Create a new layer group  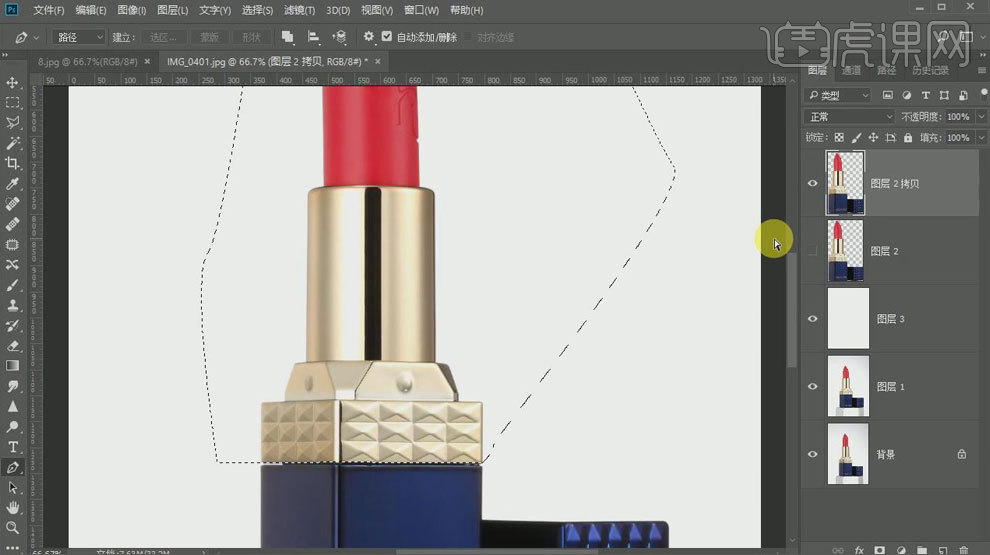922,550
